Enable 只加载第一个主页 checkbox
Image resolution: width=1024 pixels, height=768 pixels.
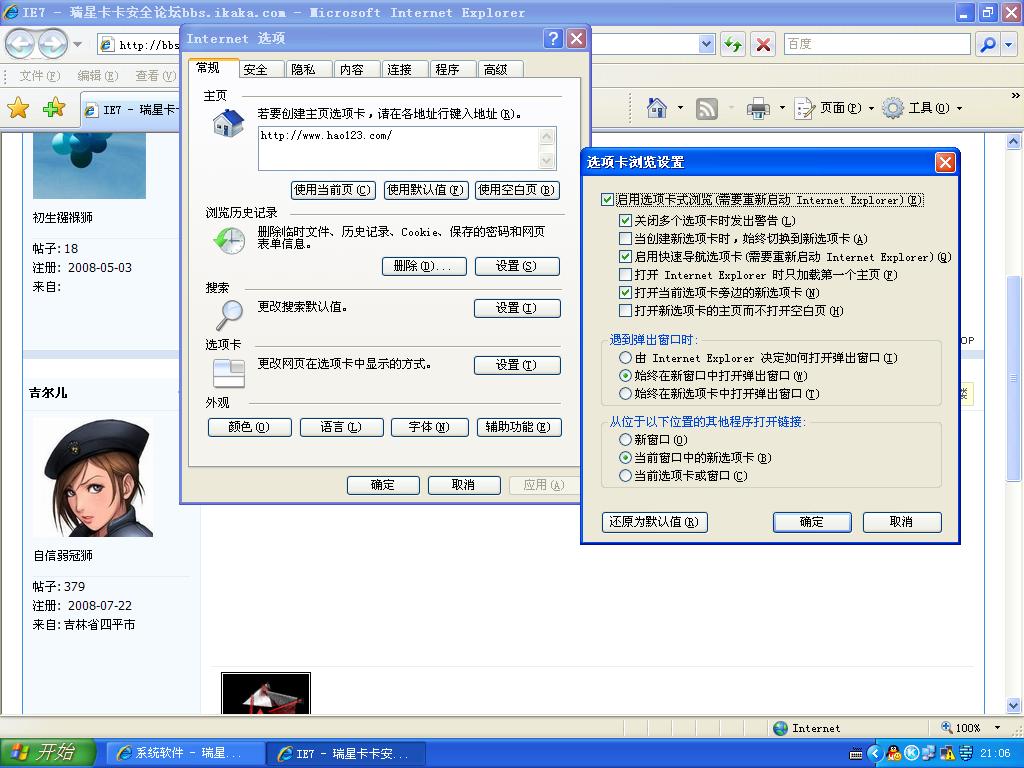pos(625,274)
